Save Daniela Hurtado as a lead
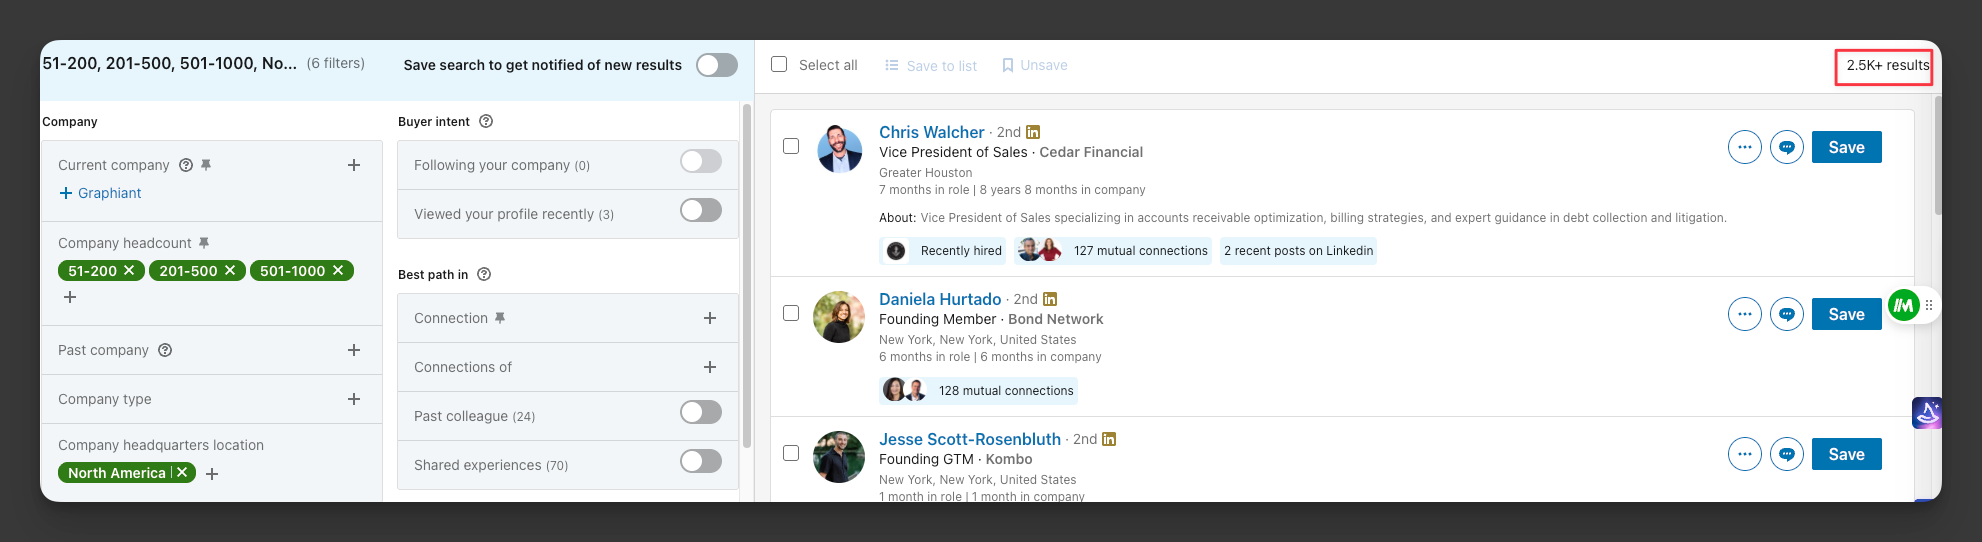Viewport: 1982px width, 542px height. pos(1846,314)
